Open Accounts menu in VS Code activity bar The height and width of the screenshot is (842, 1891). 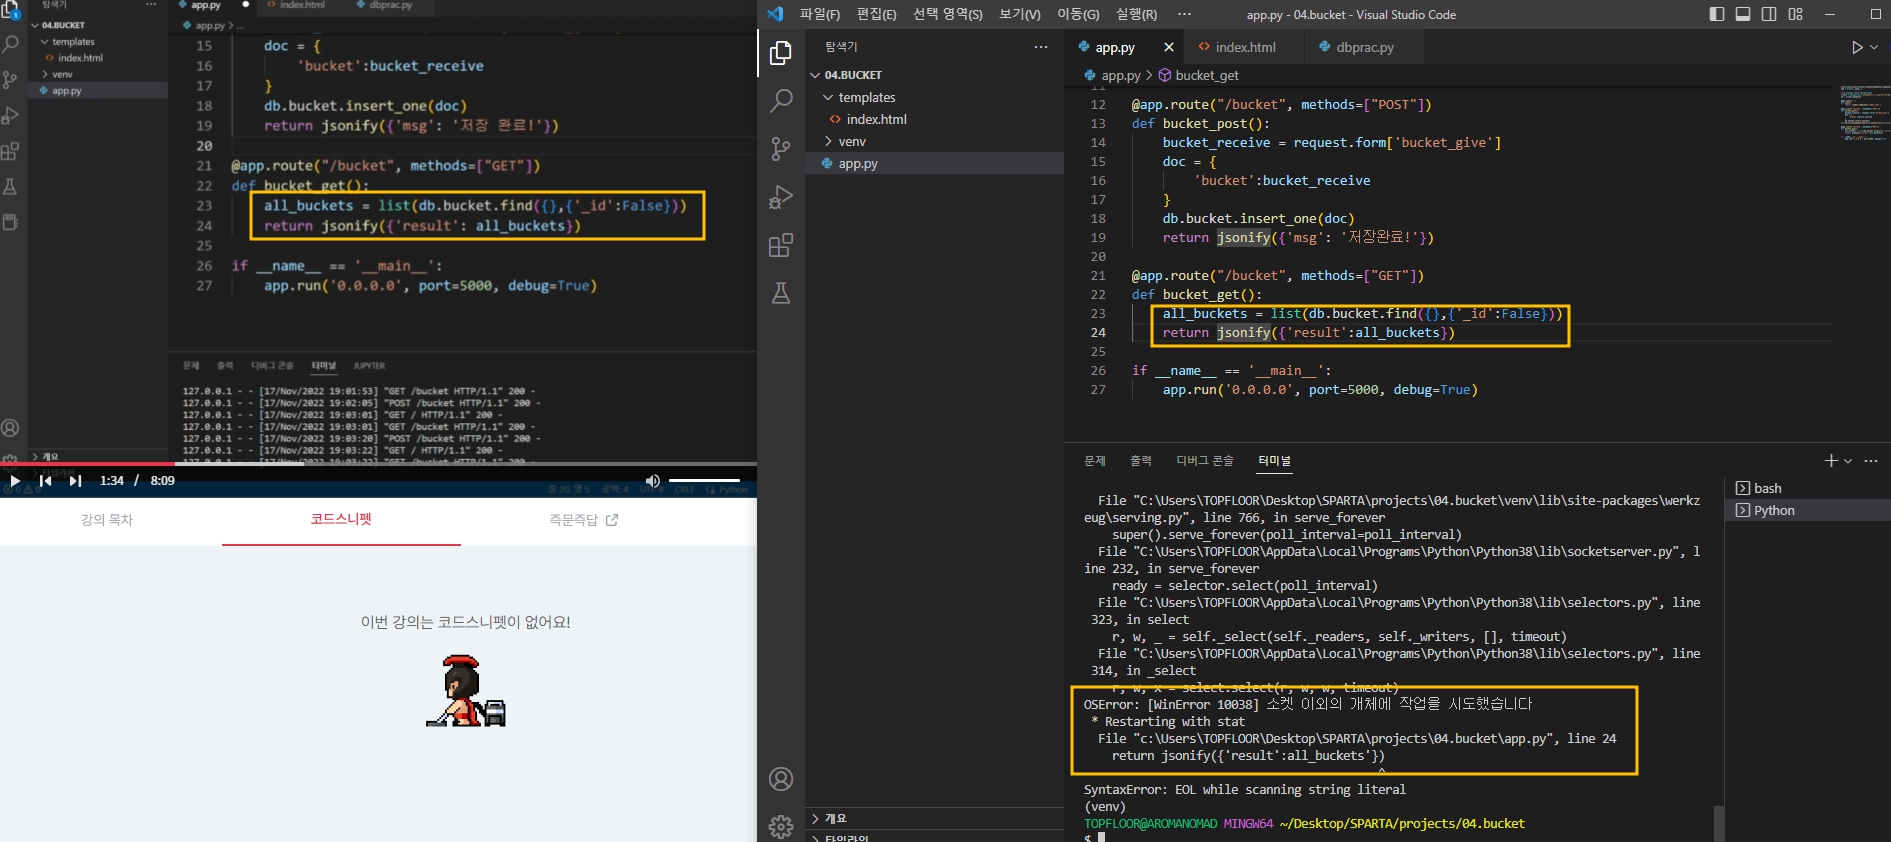(x=781, y=779)
